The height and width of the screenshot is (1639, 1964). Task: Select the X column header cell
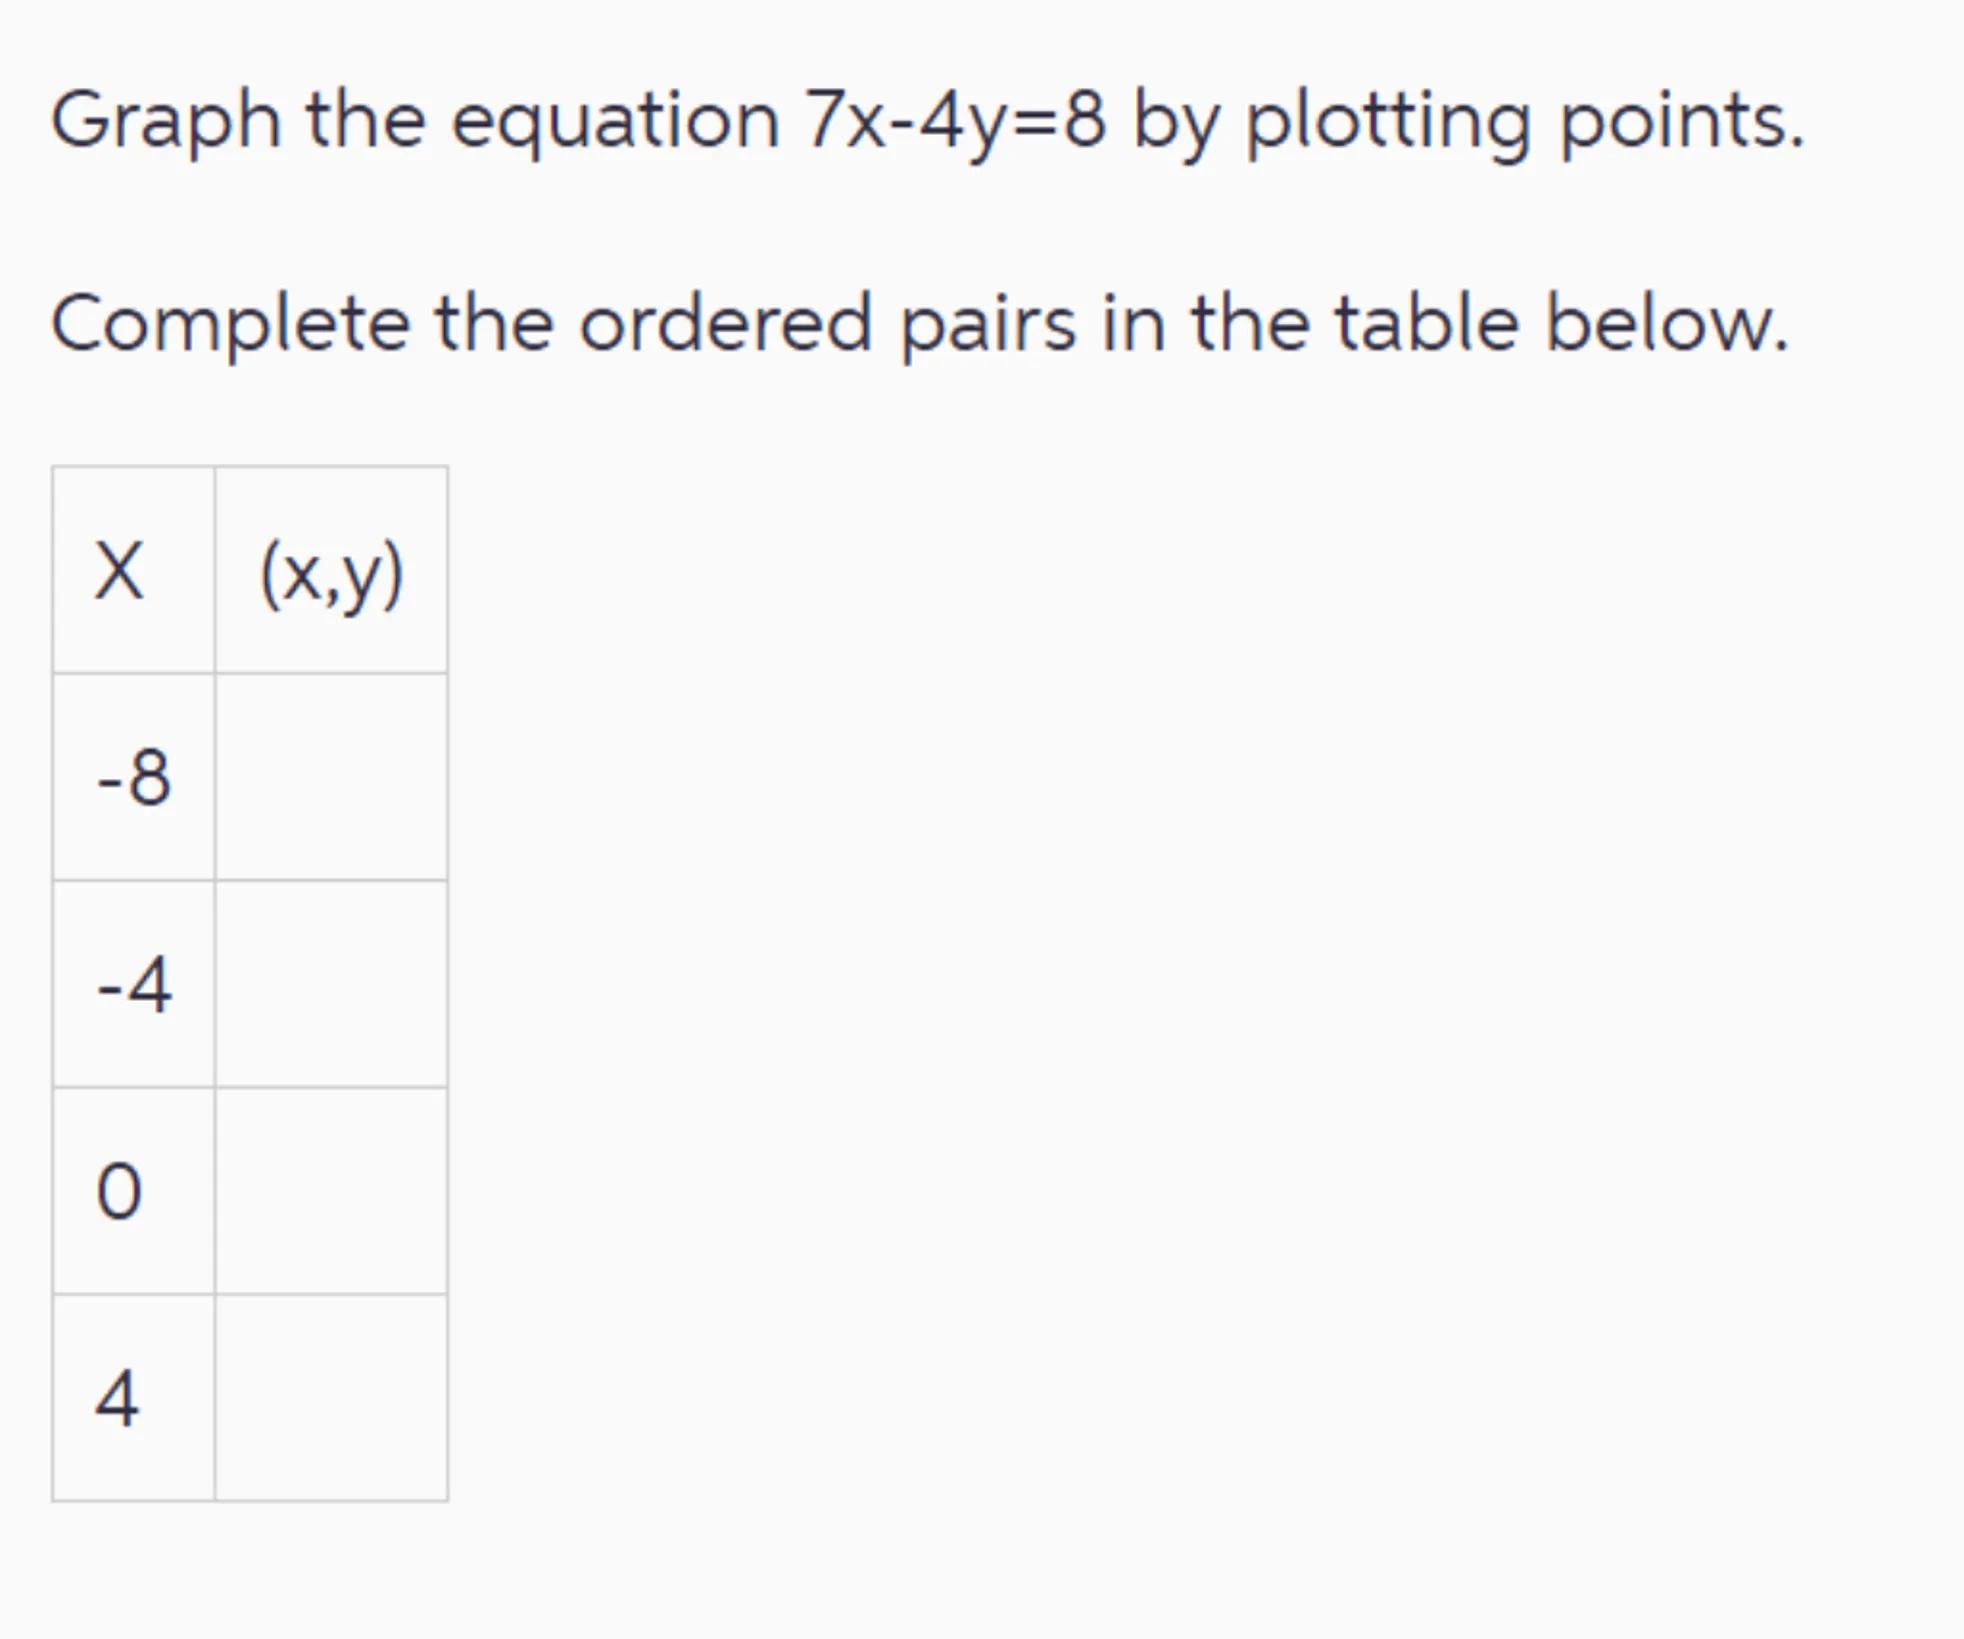(x=133, y=571)
